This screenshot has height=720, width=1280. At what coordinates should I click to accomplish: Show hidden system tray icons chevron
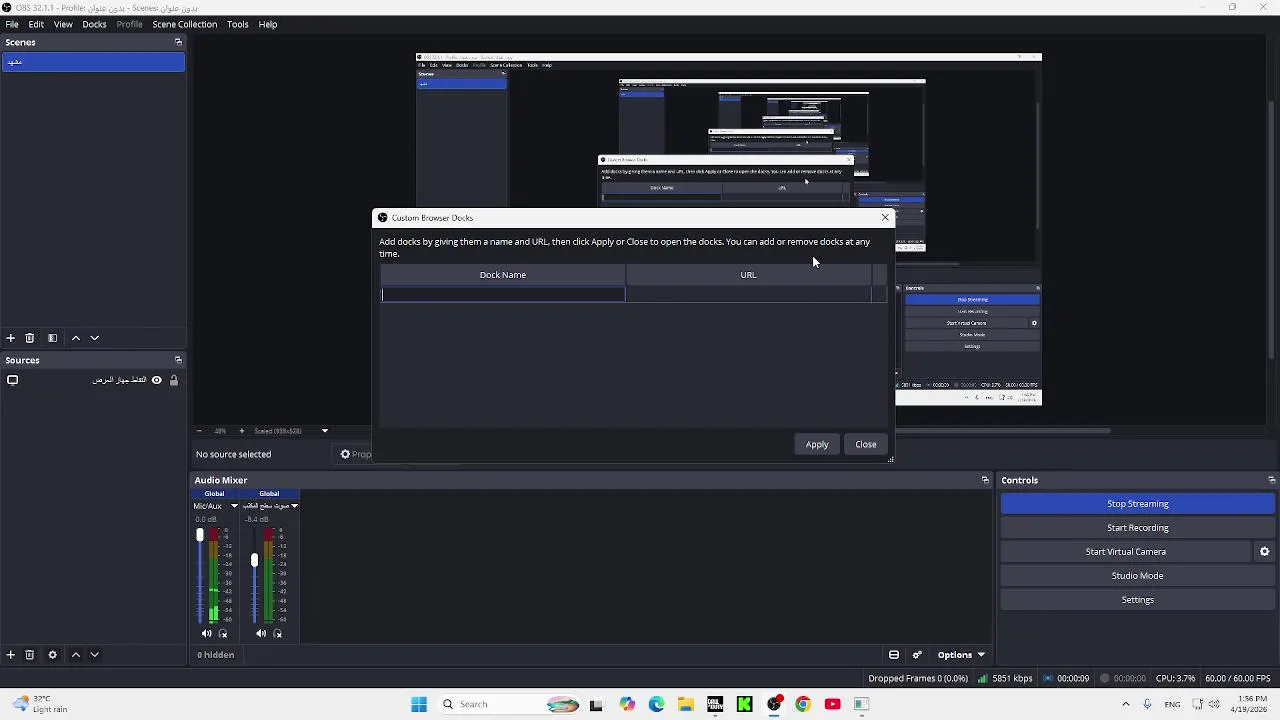[x=1125, y=704]
